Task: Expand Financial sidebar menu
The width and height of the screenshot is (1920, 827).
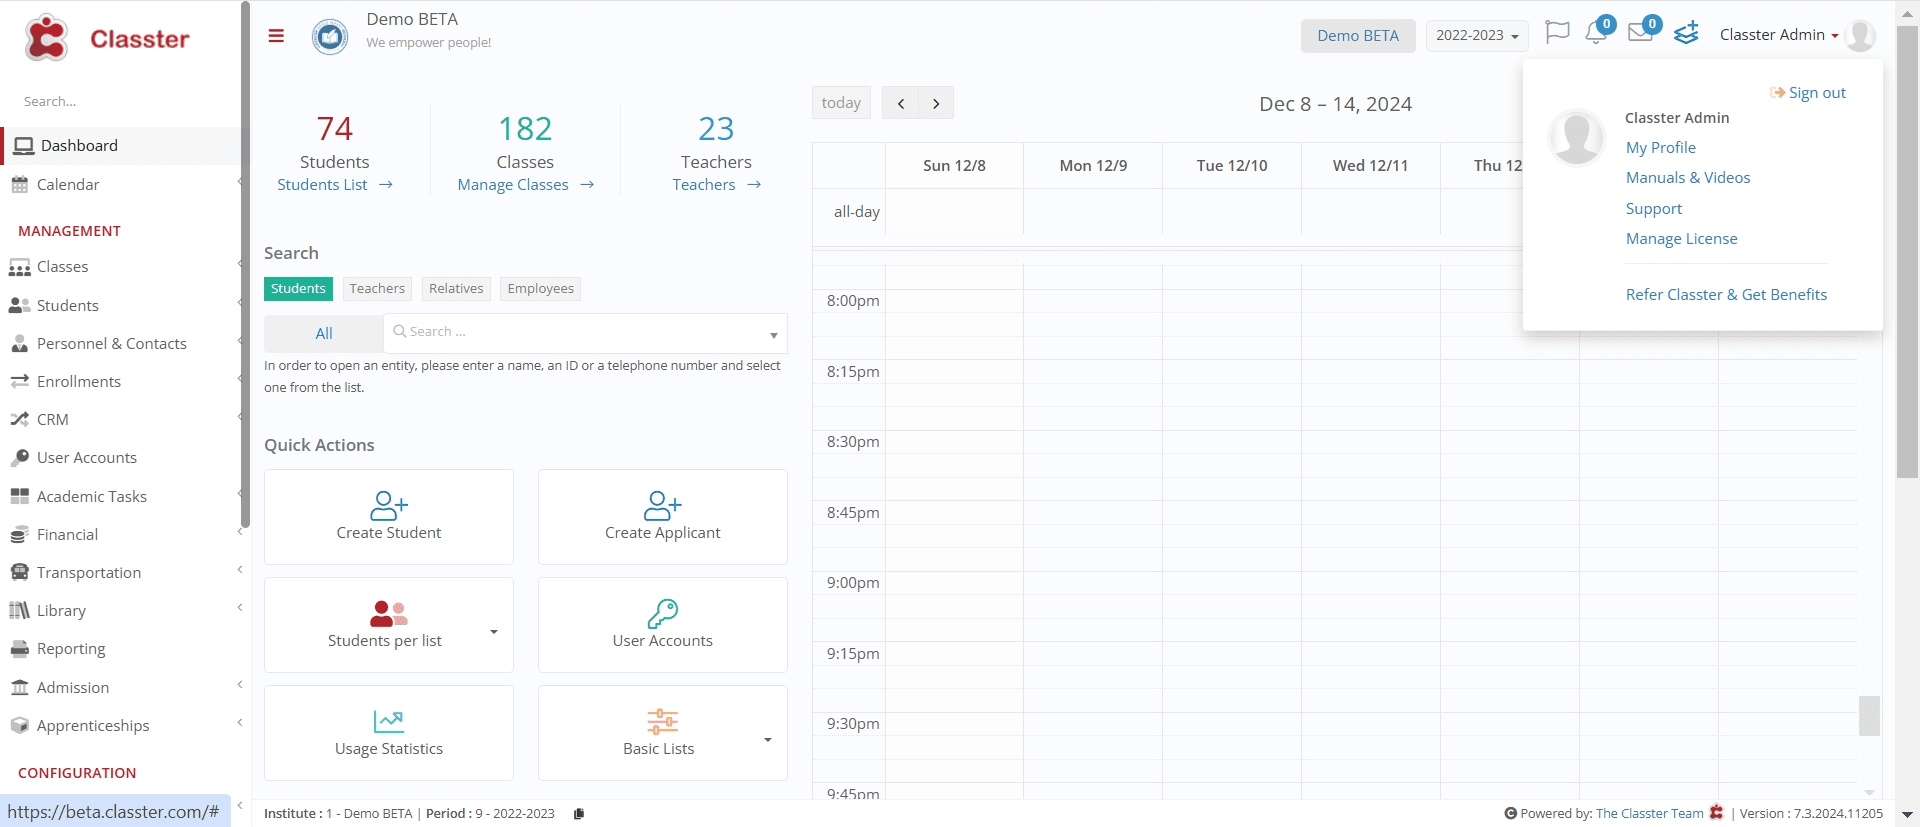Action: (x=120, y=535)
